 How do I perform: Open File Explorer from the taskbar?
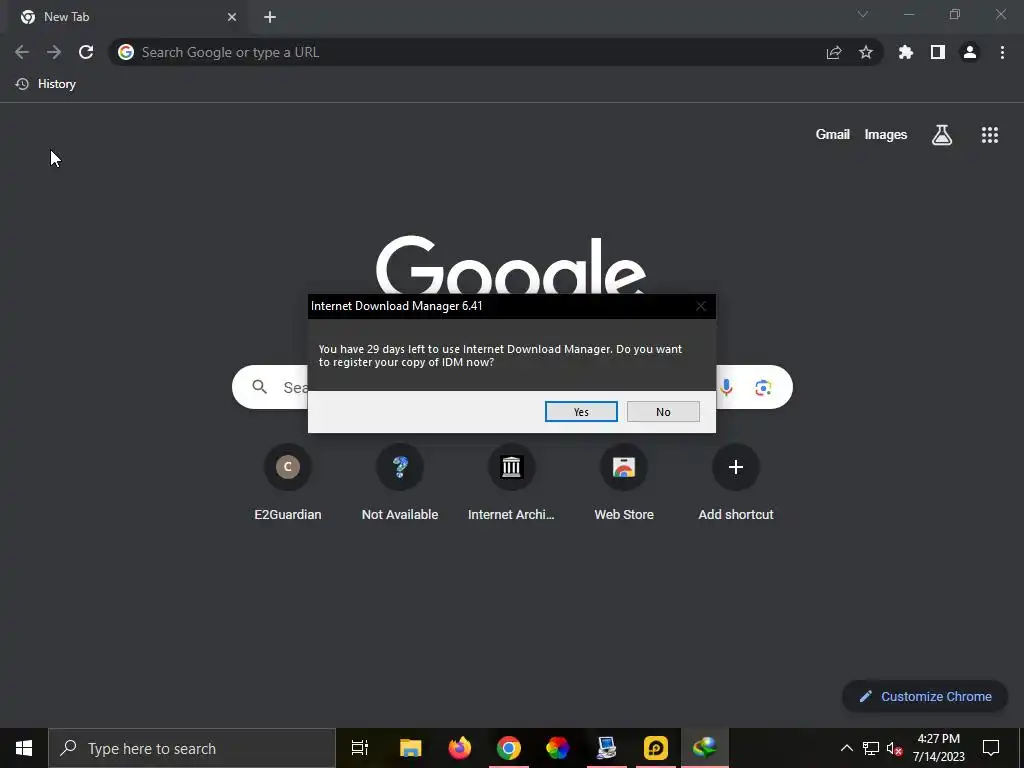click(x=411, y=748)
